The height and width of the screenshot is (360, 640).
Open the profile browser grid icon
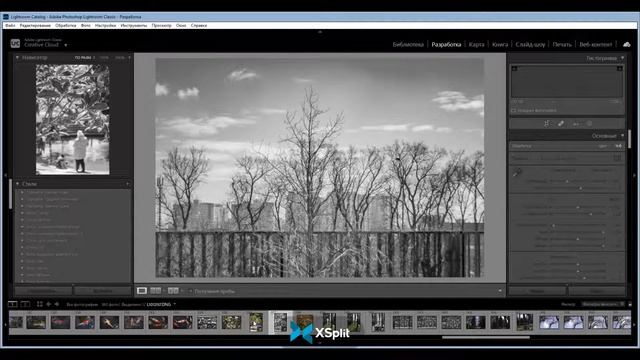pyautogui.click(x=617, y=158)
